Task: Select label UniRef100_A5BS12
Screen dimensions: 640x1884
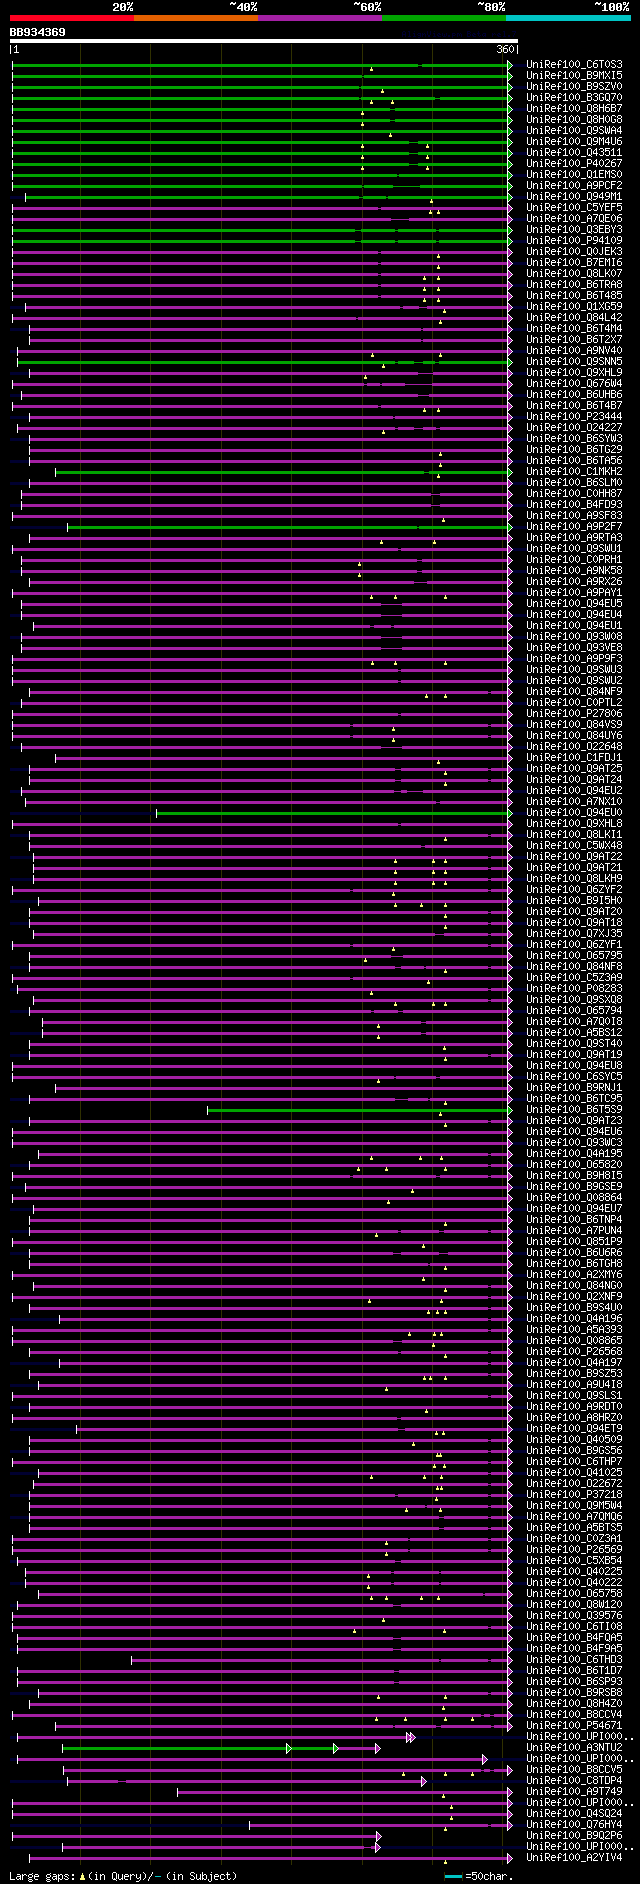Action: tap(574, 1033)
